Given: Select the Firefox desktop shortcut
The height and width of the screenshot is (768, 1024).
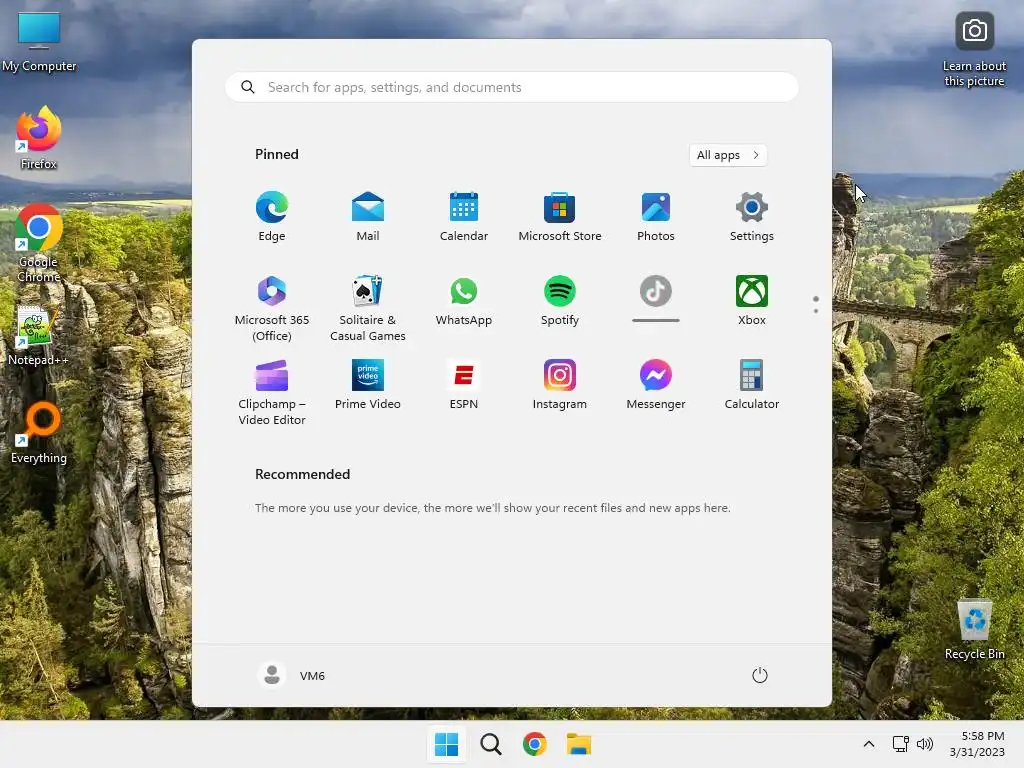Looking at the screenshot, I should click(39, 138).
